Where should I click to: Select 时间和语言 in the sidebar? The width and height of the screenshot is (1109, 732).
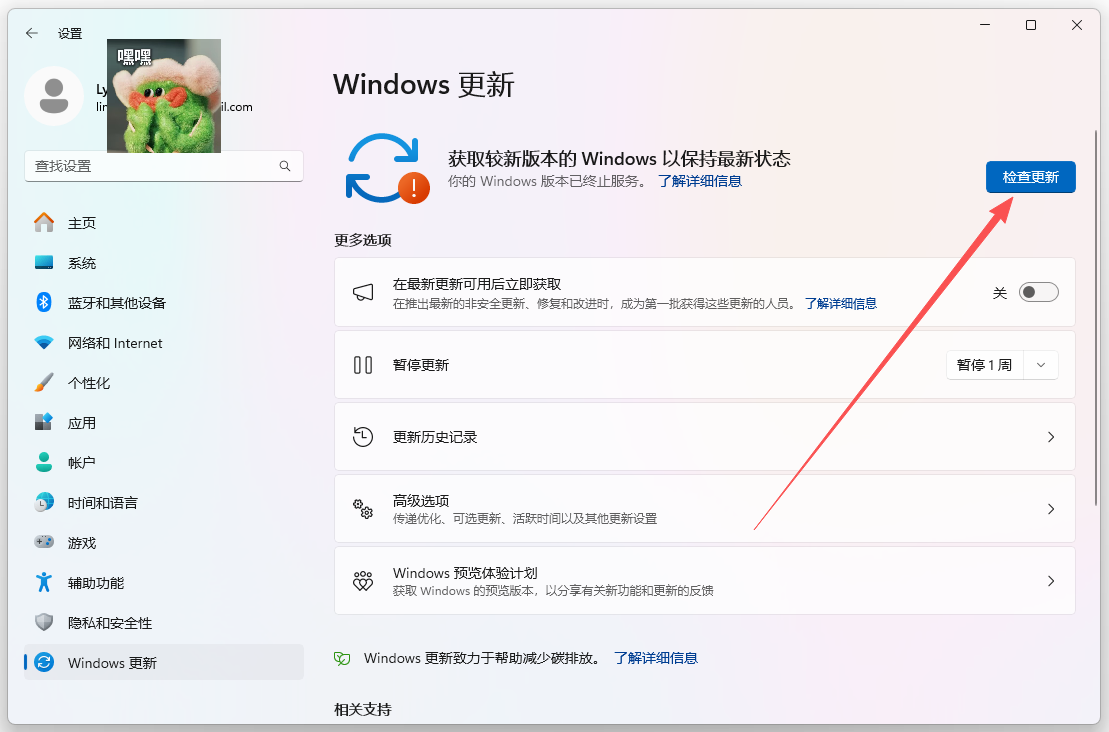tap(164, 503)
